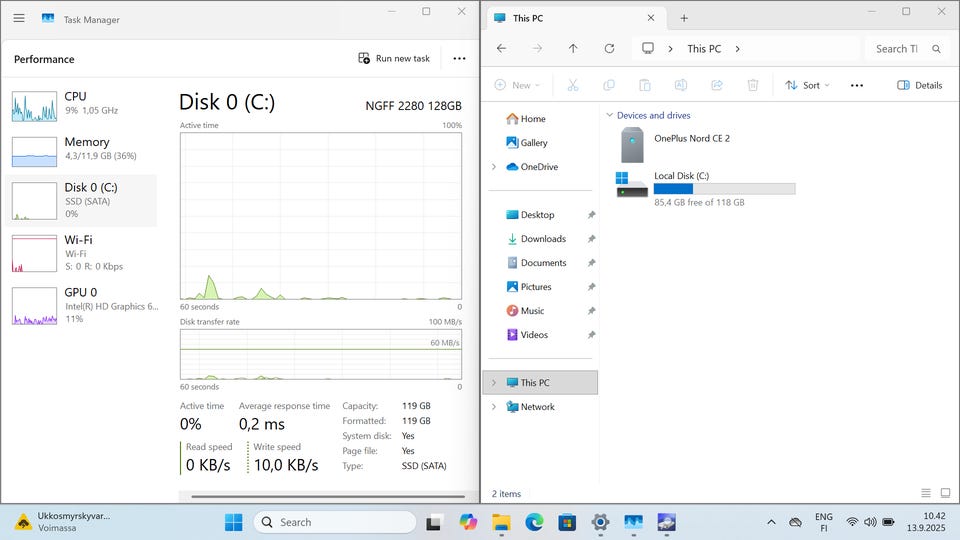Open Task Manager hamburger navigation menu

pyautogui.click(x=19, y=18)
